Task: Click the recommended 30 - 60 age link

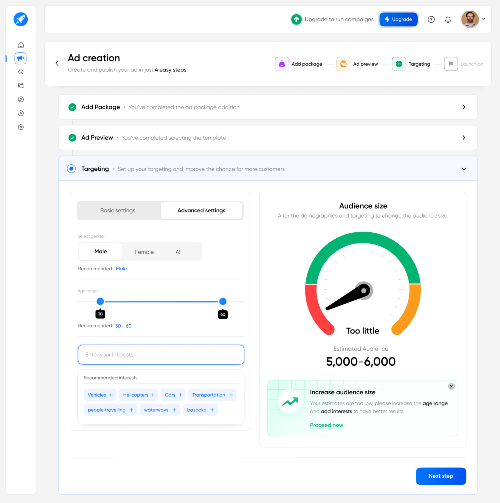Action: [x=123, y=326]
